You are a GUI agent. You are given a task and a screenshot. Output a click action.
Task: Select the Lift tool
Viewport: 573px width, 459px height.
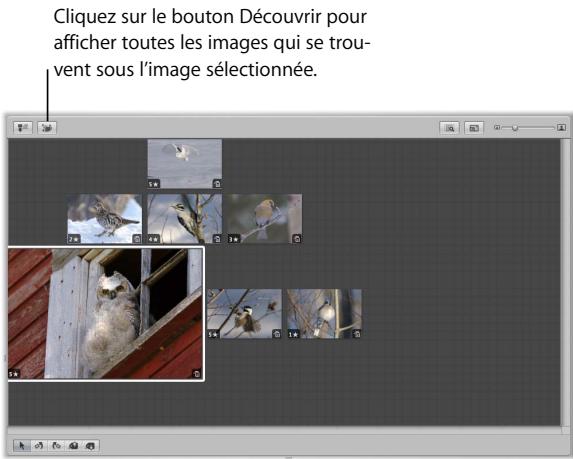click(x=73, y=445)
